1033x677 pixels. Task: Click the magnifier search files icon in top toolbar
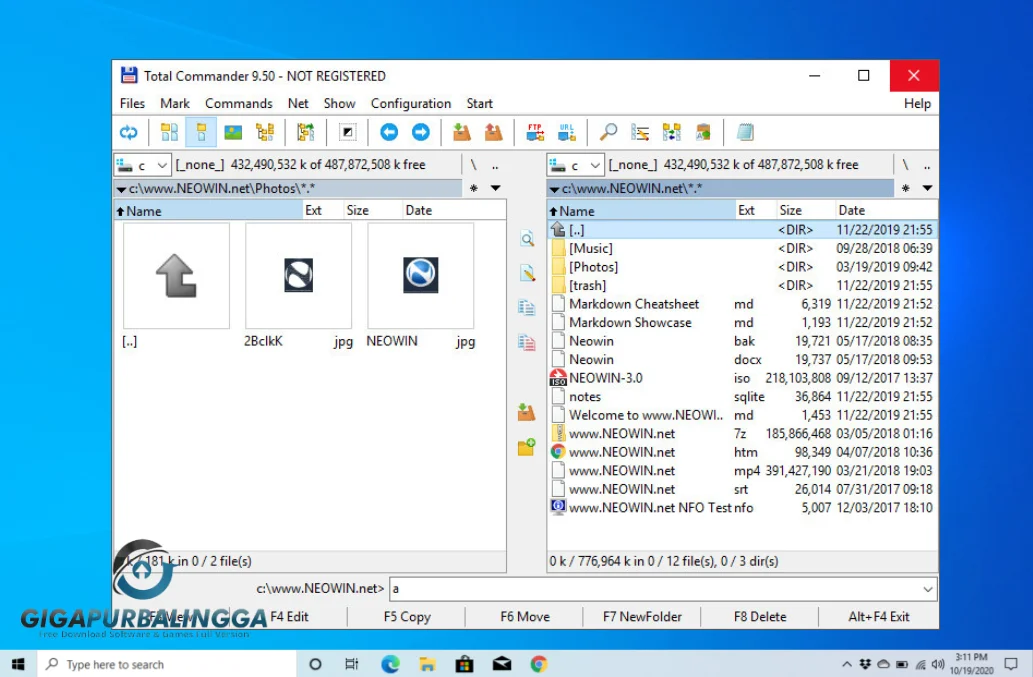click(x=608, y=132)
